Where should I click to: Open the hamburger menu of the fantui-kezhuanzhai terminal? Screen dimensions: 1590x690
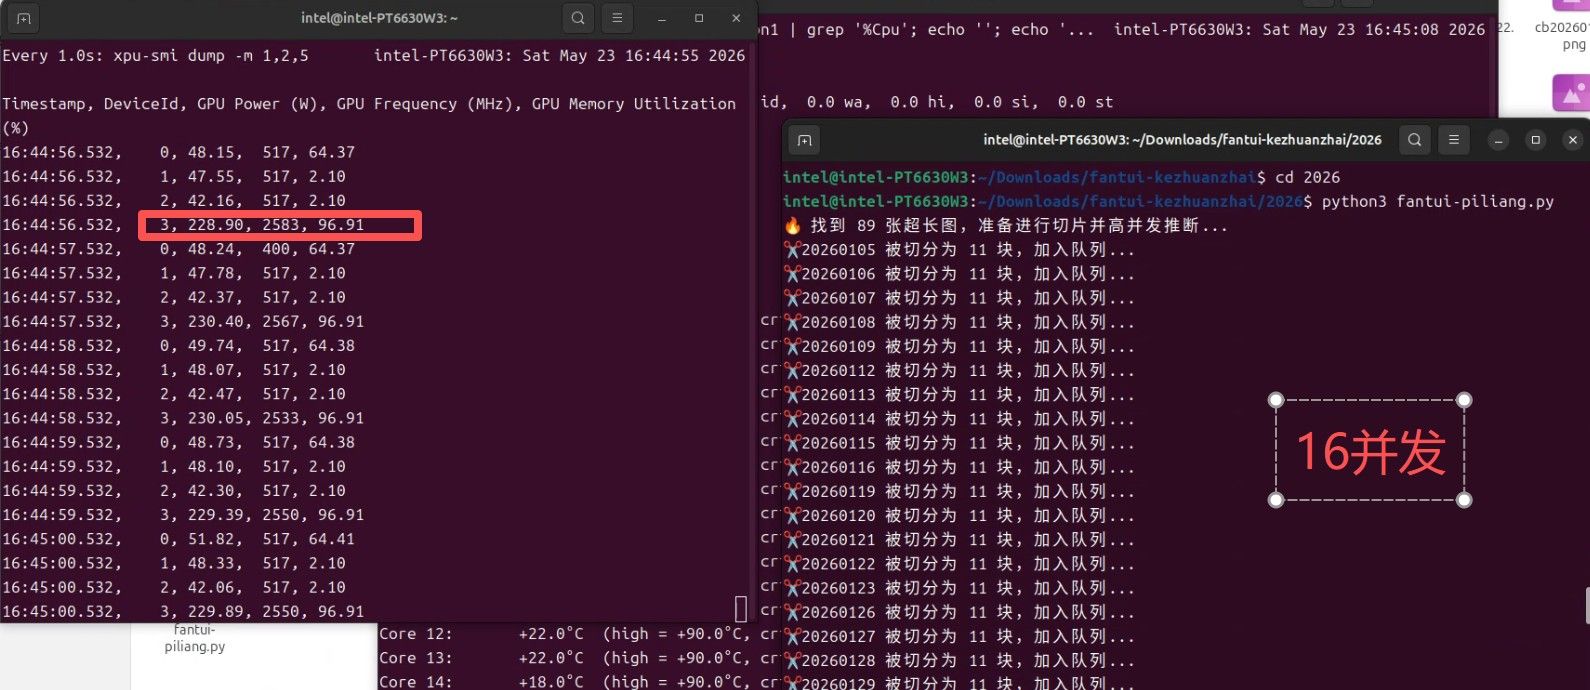[1454, 140]
